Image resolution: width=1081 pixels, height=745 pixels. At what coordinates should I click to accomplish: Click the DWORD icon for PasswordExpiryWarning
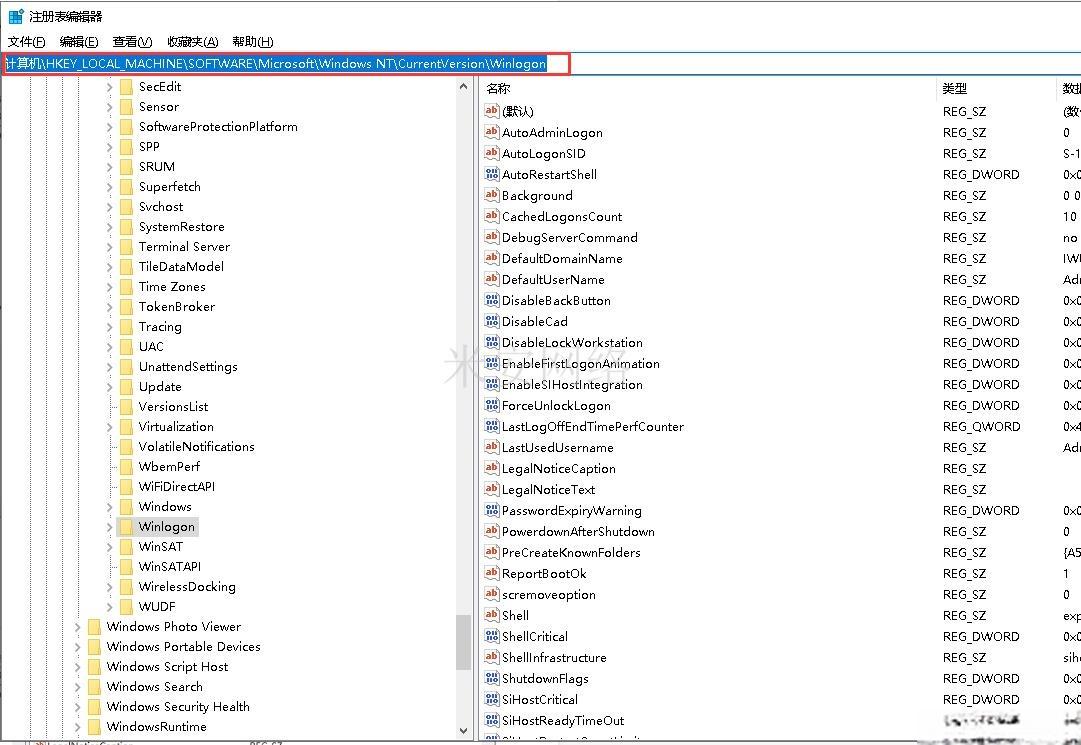click(492, 511)
